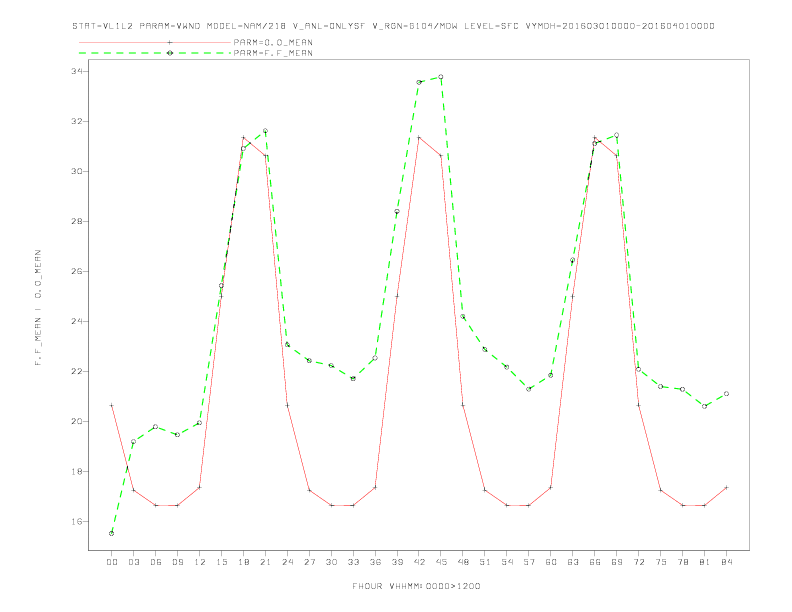Click x-axis tick label 81

(705, 562)
